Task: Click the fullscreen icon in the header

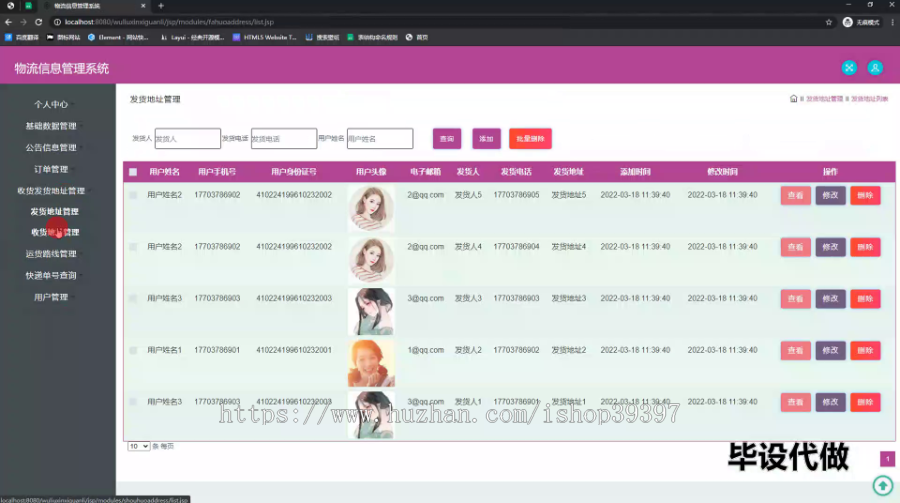Action: [x=849, y=68]
